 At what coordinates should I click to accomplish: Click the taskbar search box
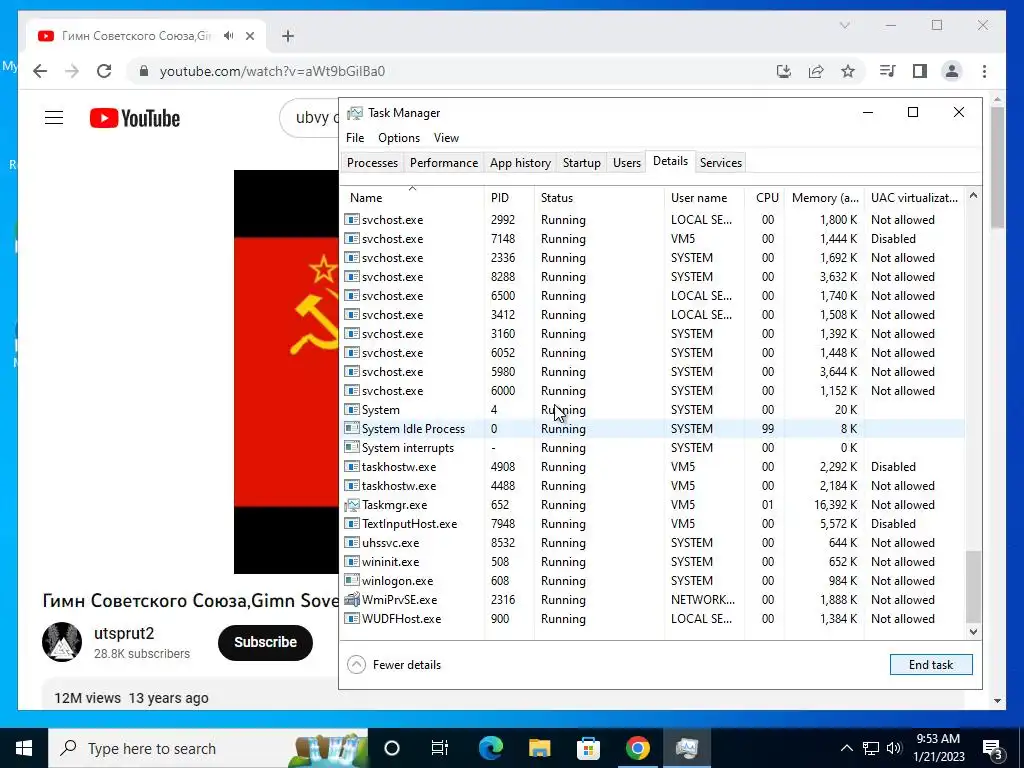tap(208, 748)
